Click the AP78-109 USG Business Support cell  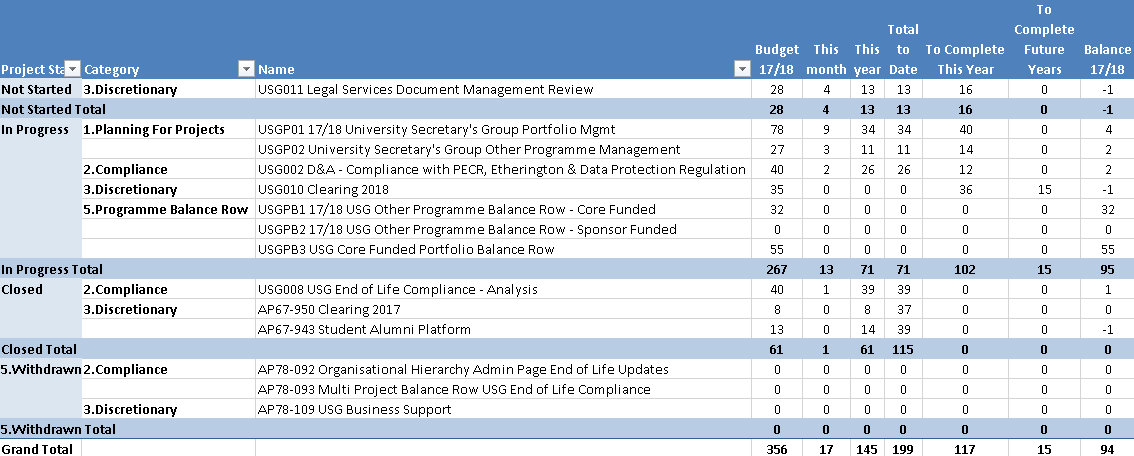(x=354, y=409)
